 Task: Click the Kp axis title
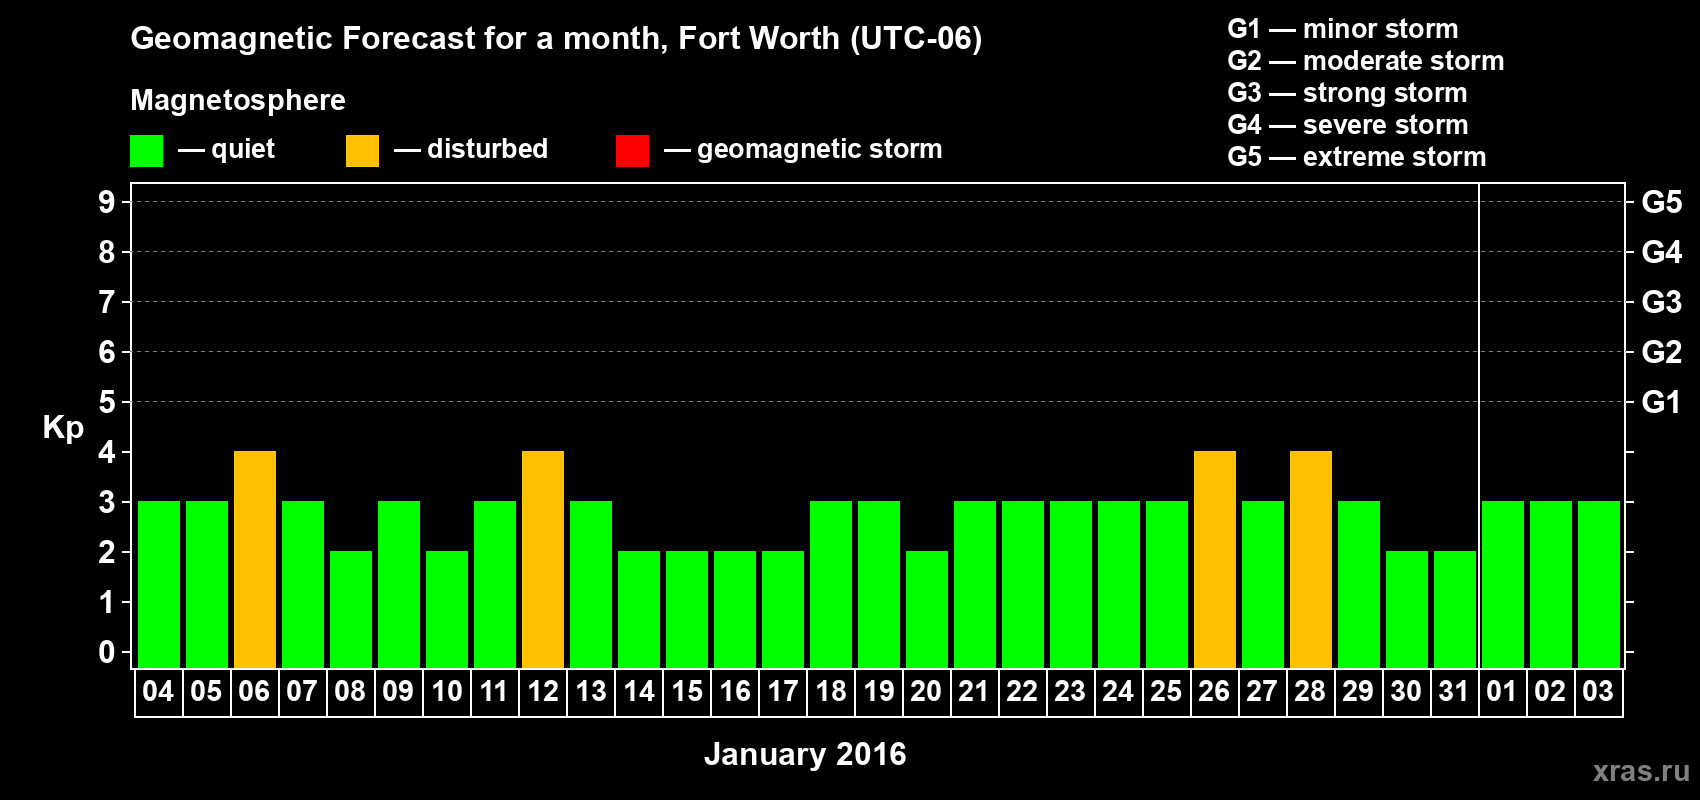63,428
